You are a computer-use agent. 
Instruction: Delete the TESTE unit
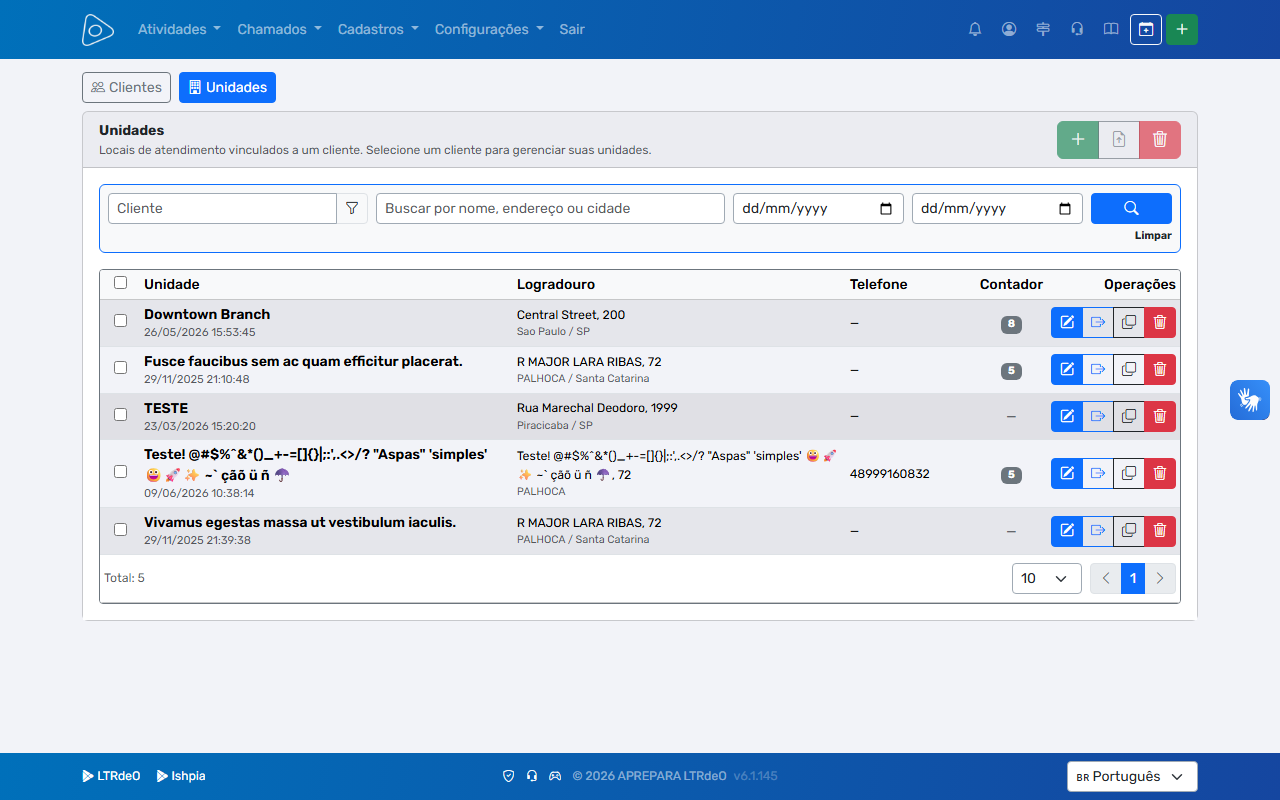click(x=1160, y=416)
